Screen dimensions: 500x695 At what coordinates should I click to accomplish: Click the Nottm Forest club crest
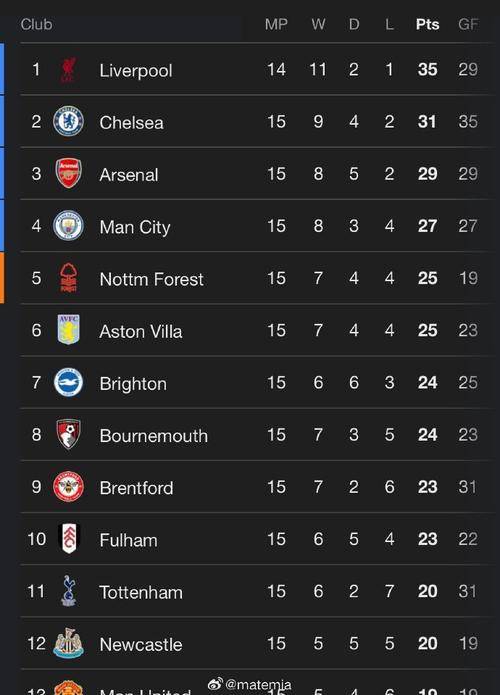(68, 277)
